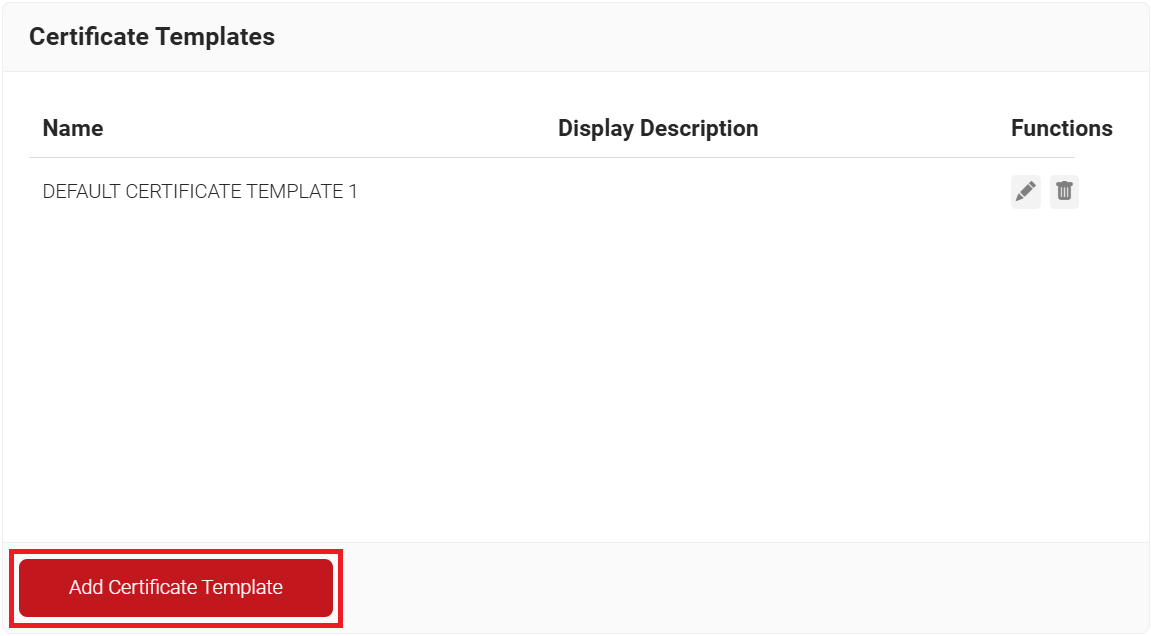Viewport: 1151px width, 636px height.
Task: Select the DEFAULT CERTIFICATE TEMPLATE 1 name
Action: 200,191
